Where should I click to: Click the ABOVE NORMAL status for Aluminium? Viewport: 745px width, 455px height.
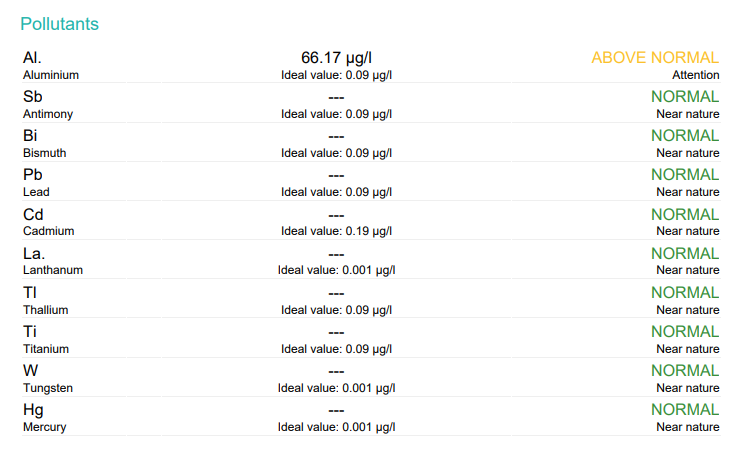(x=655, y=57)
